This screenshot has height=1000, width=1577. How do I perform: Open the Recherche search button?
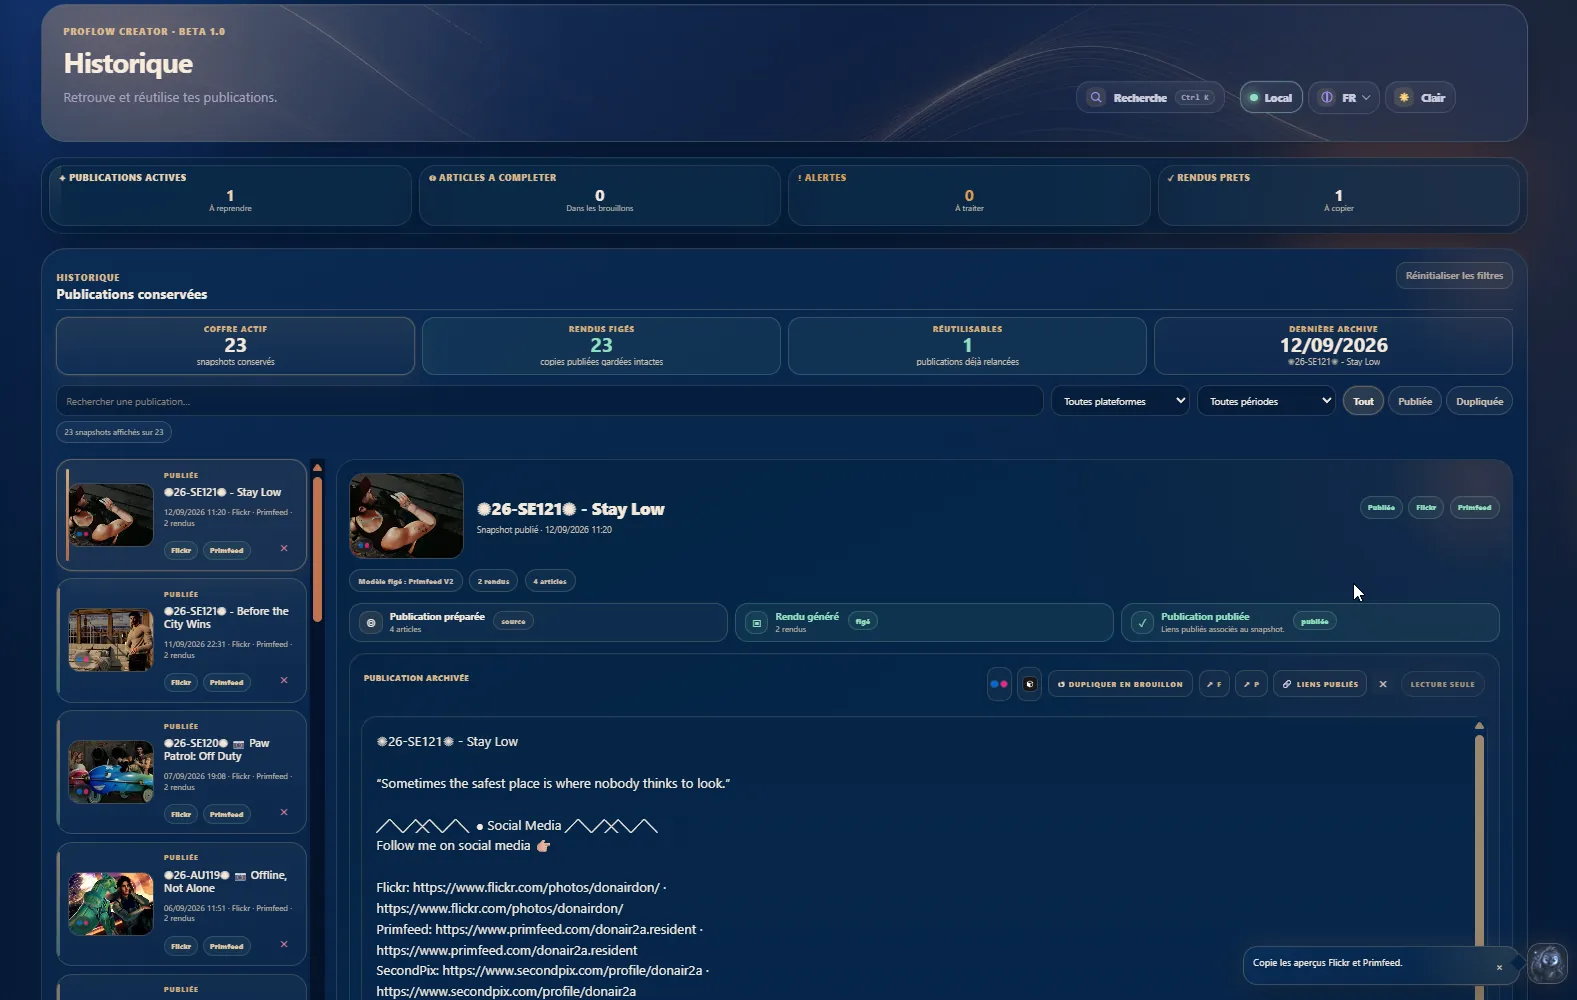click(x=1150, y=97)
